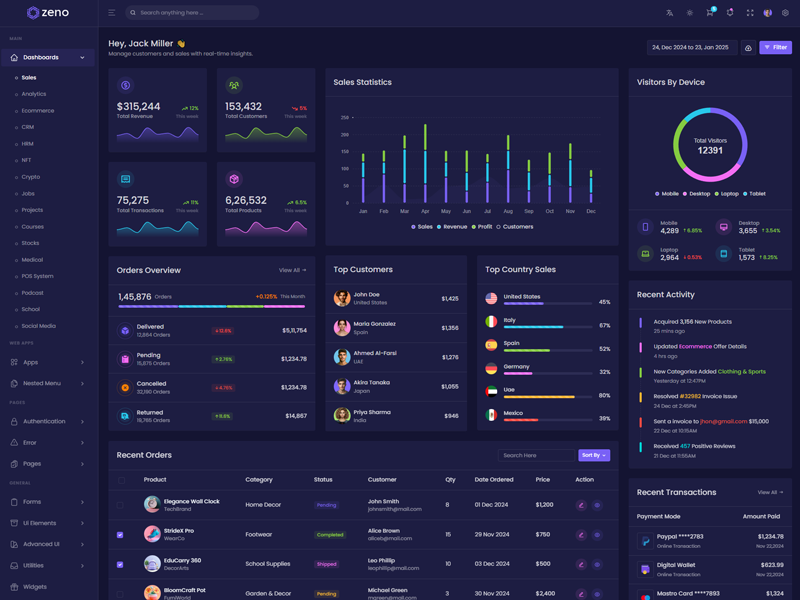The width and height of the screenshot is (800, 600).
Task: Select Analytics in the sidebar
Action: click(x=34, y=94)
